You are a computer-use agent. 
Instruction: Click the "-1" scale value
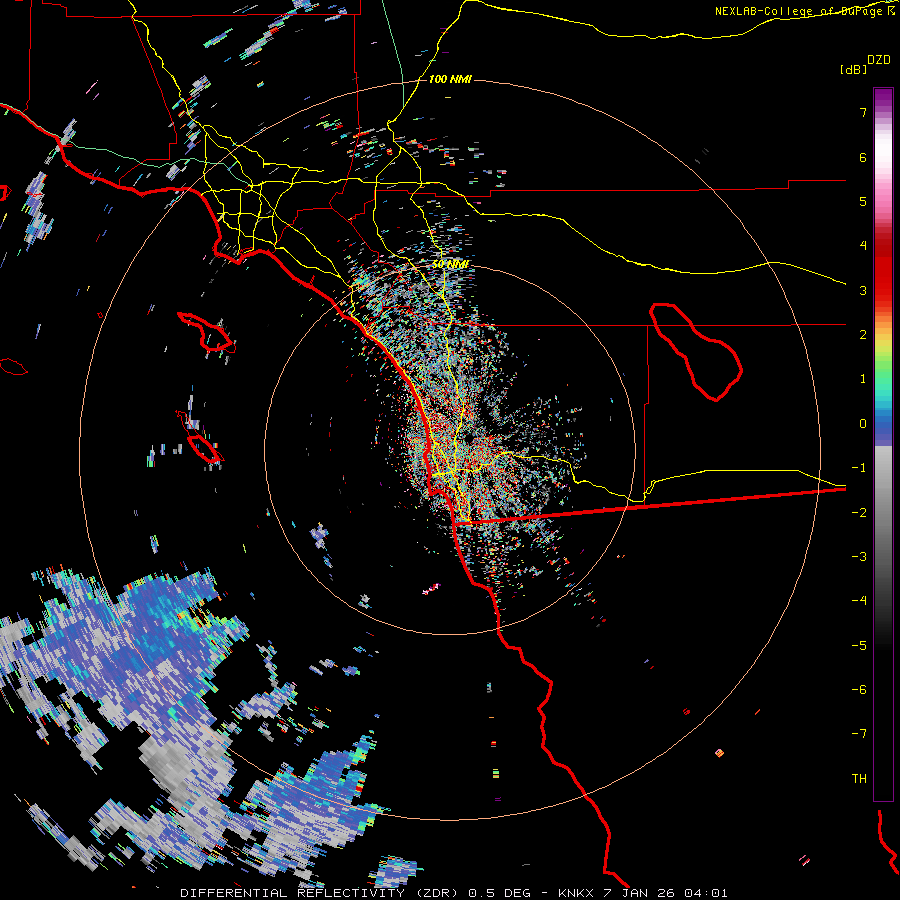[859, 468]
